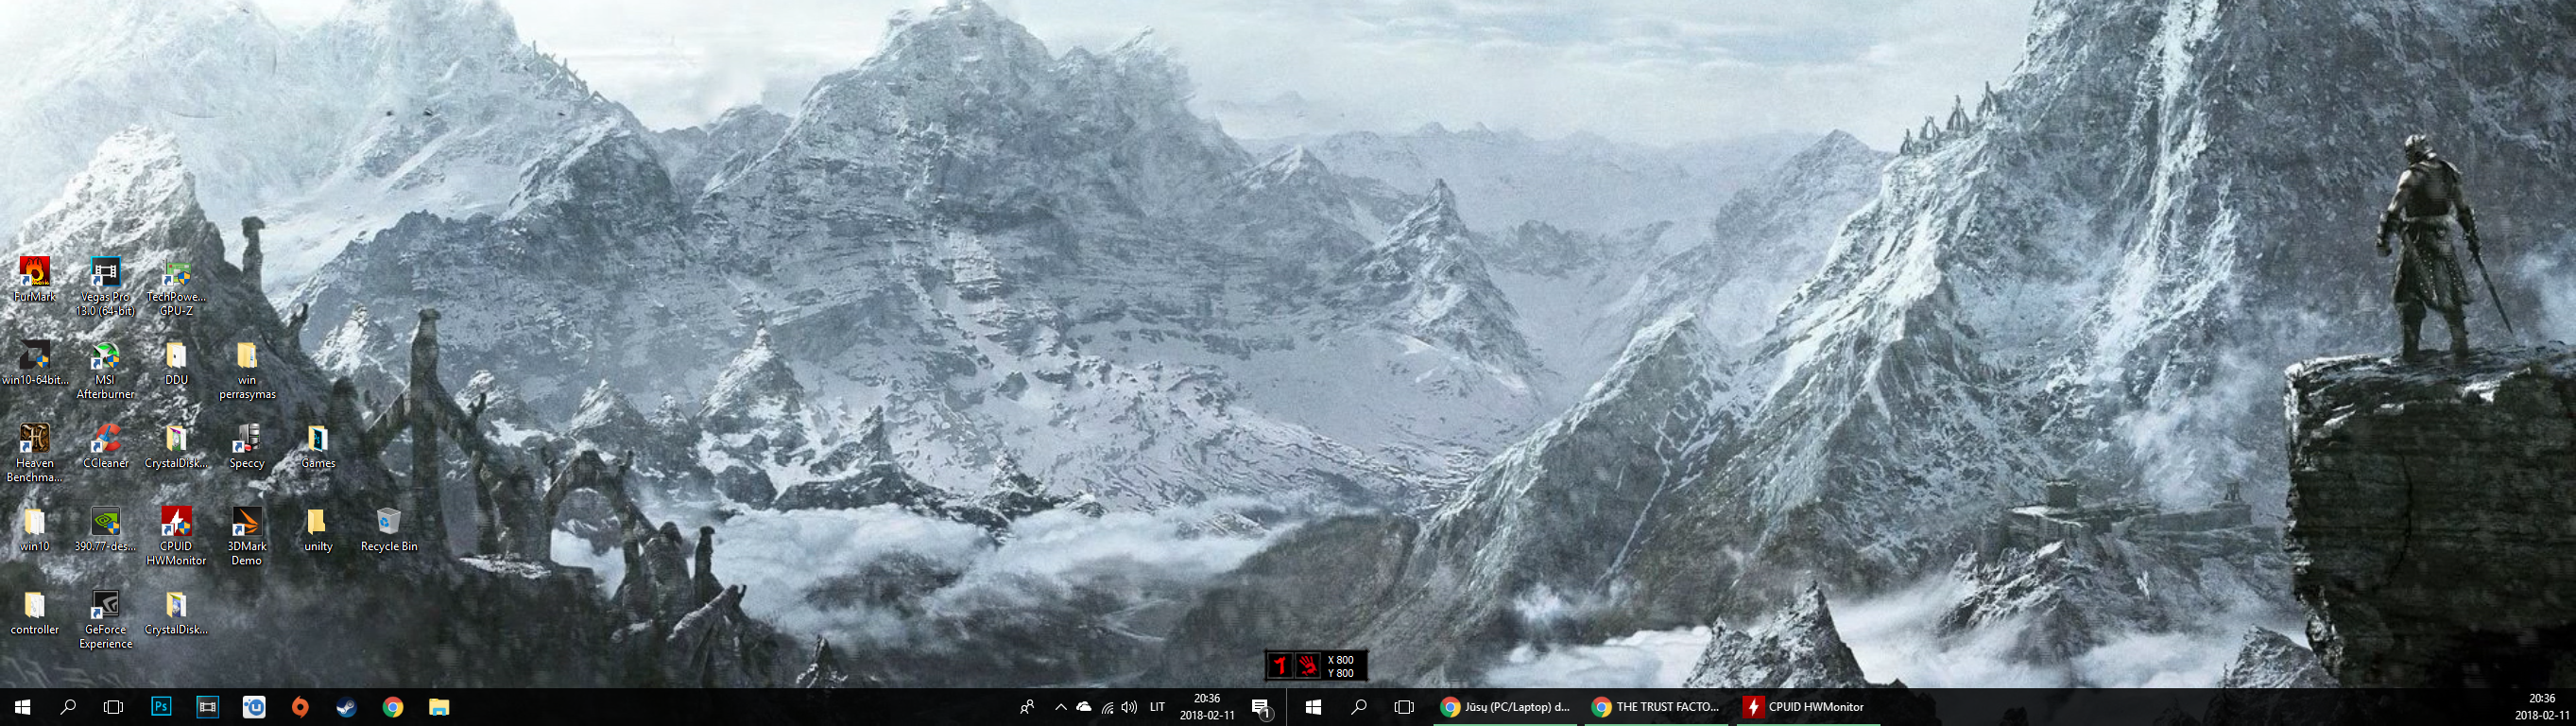The height and width of the screenshot is (726, 2576).
Task: Select the win10 folder icon
Action: point(35,529)
